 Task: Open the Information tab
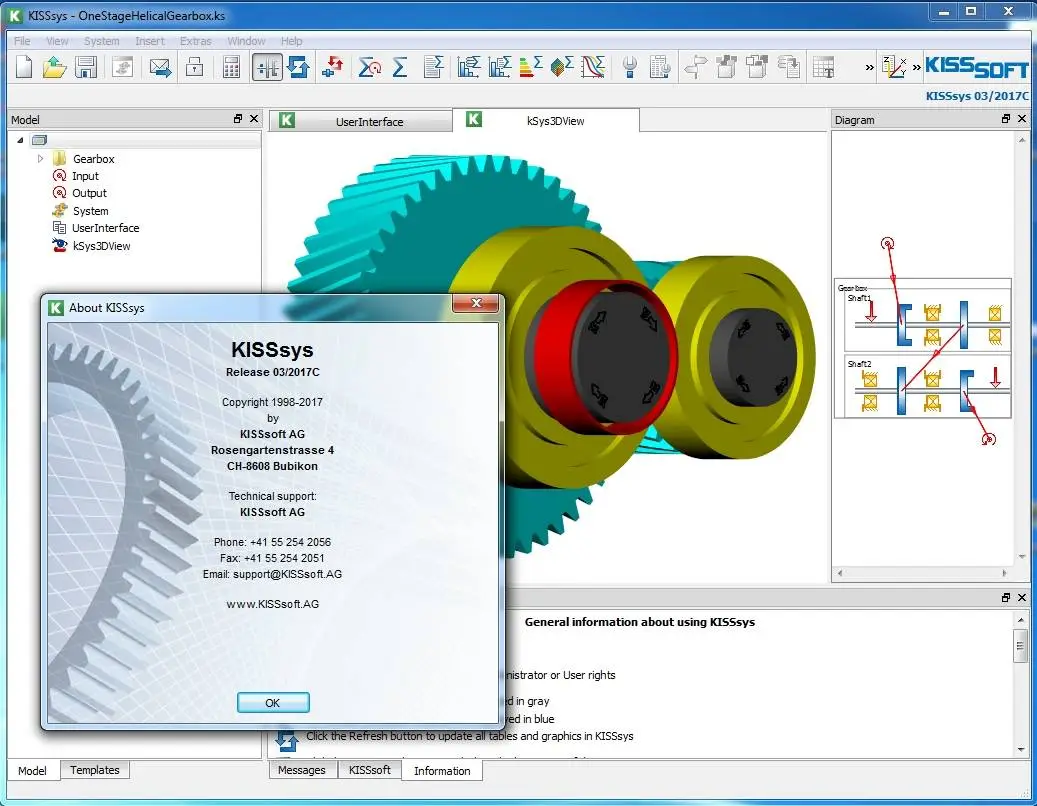(442, 770)
